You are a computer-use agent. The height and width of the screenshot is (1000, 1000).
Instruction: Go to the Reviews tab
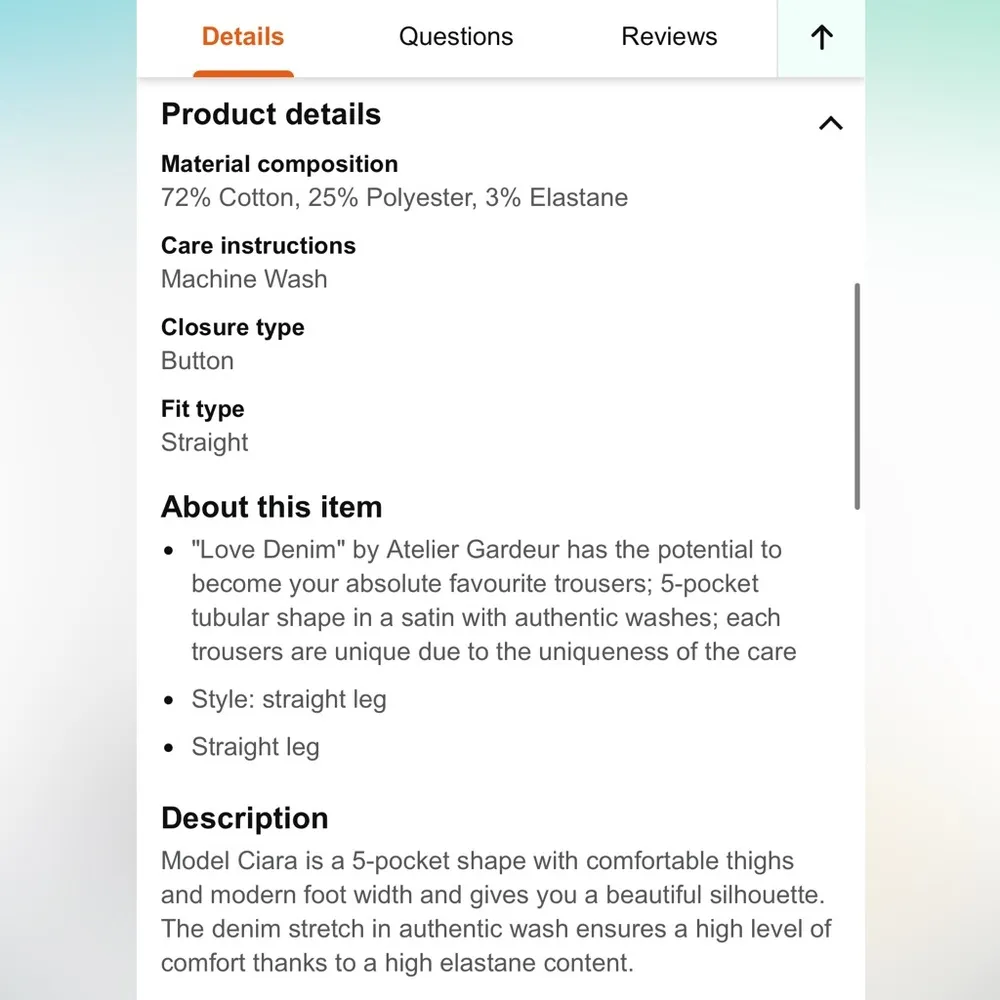(669, 37)
